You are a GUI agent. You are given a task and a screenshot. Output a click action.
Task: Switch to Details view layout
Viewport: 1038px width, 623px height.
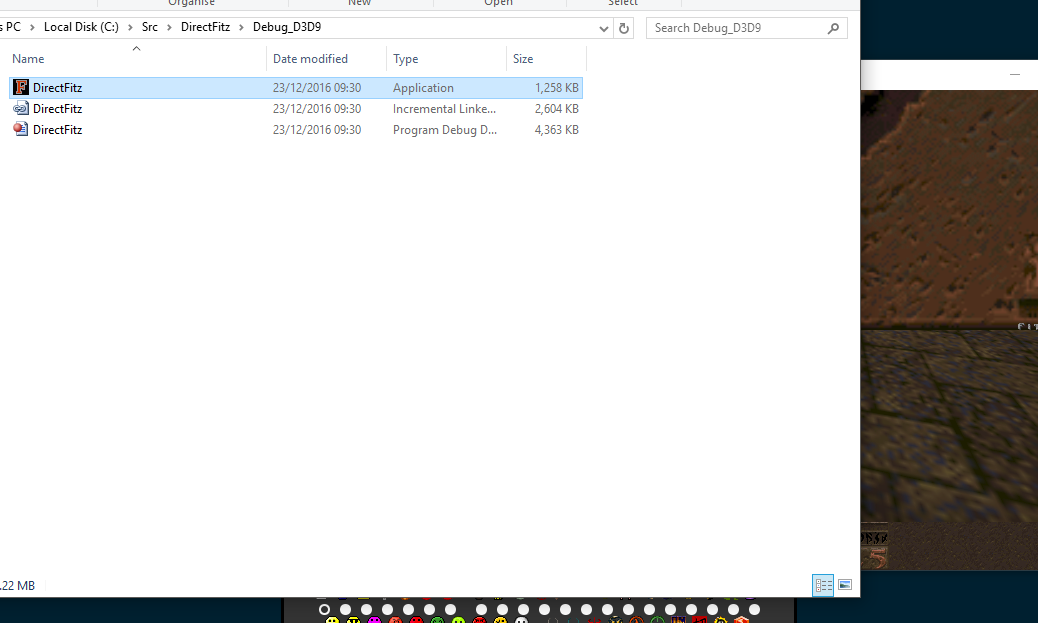(x=823, y=585)
